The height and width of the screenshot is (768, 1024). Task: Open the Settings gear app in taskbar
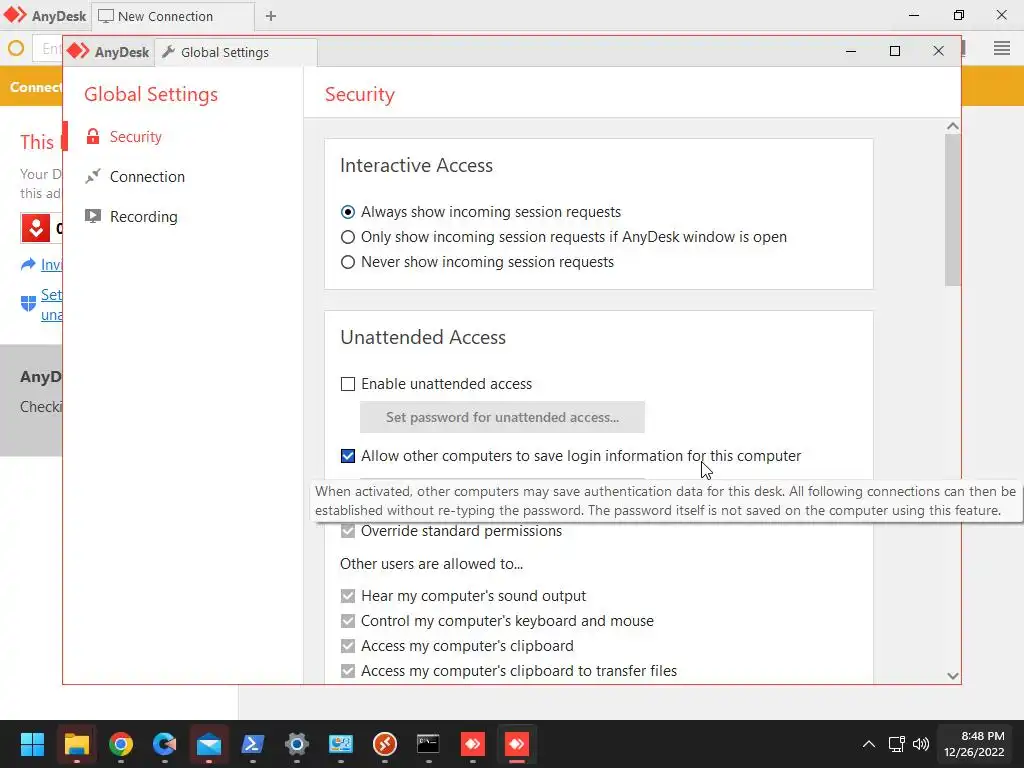coord(296,744)
